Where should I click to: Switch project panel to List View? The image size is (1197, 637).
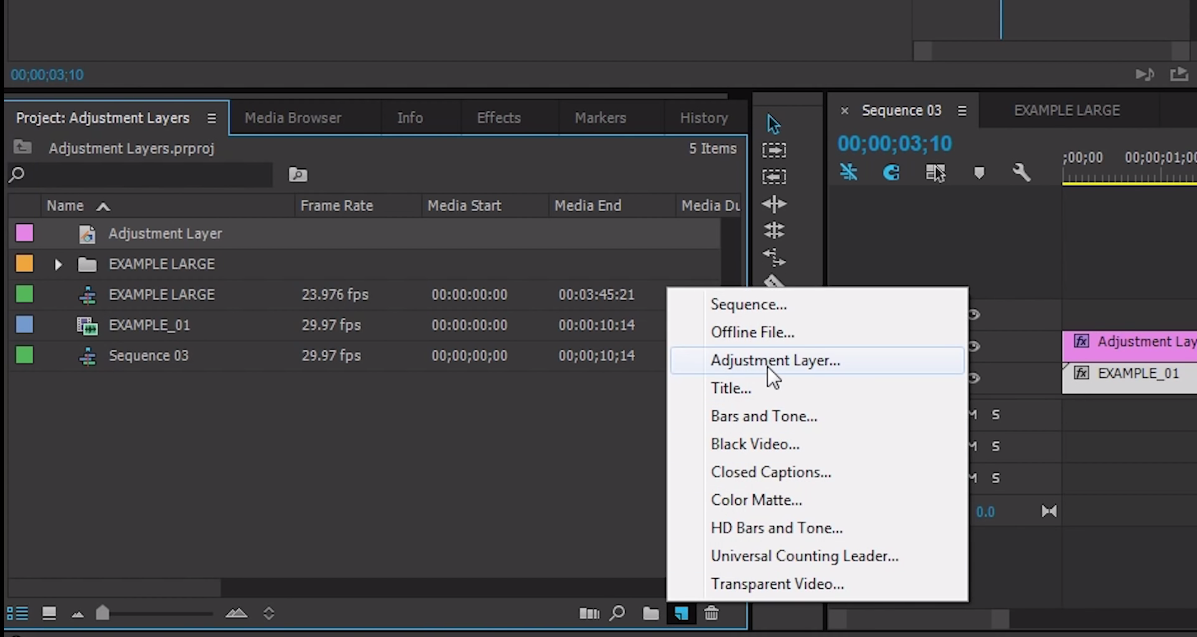click(x=17, y=613)
